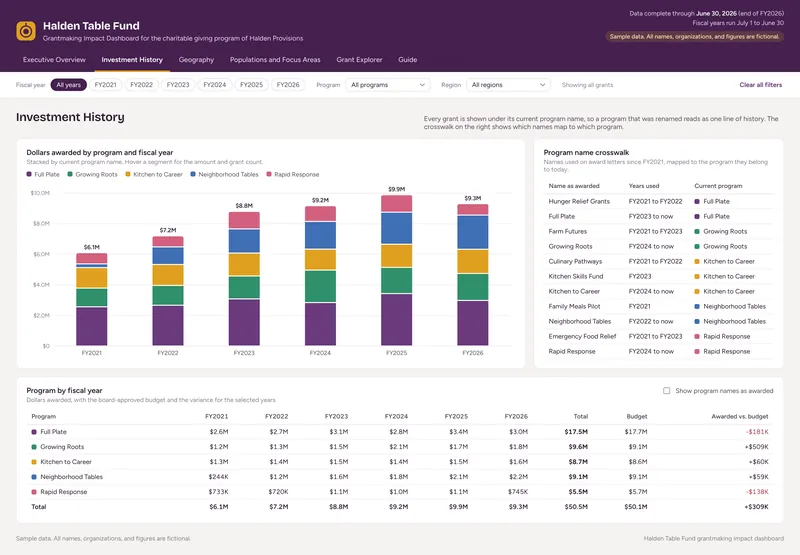Click the pink Rapid Response segment of FY2025 bar
Screen dimensions: 800x555
click(x=396, y=204)
